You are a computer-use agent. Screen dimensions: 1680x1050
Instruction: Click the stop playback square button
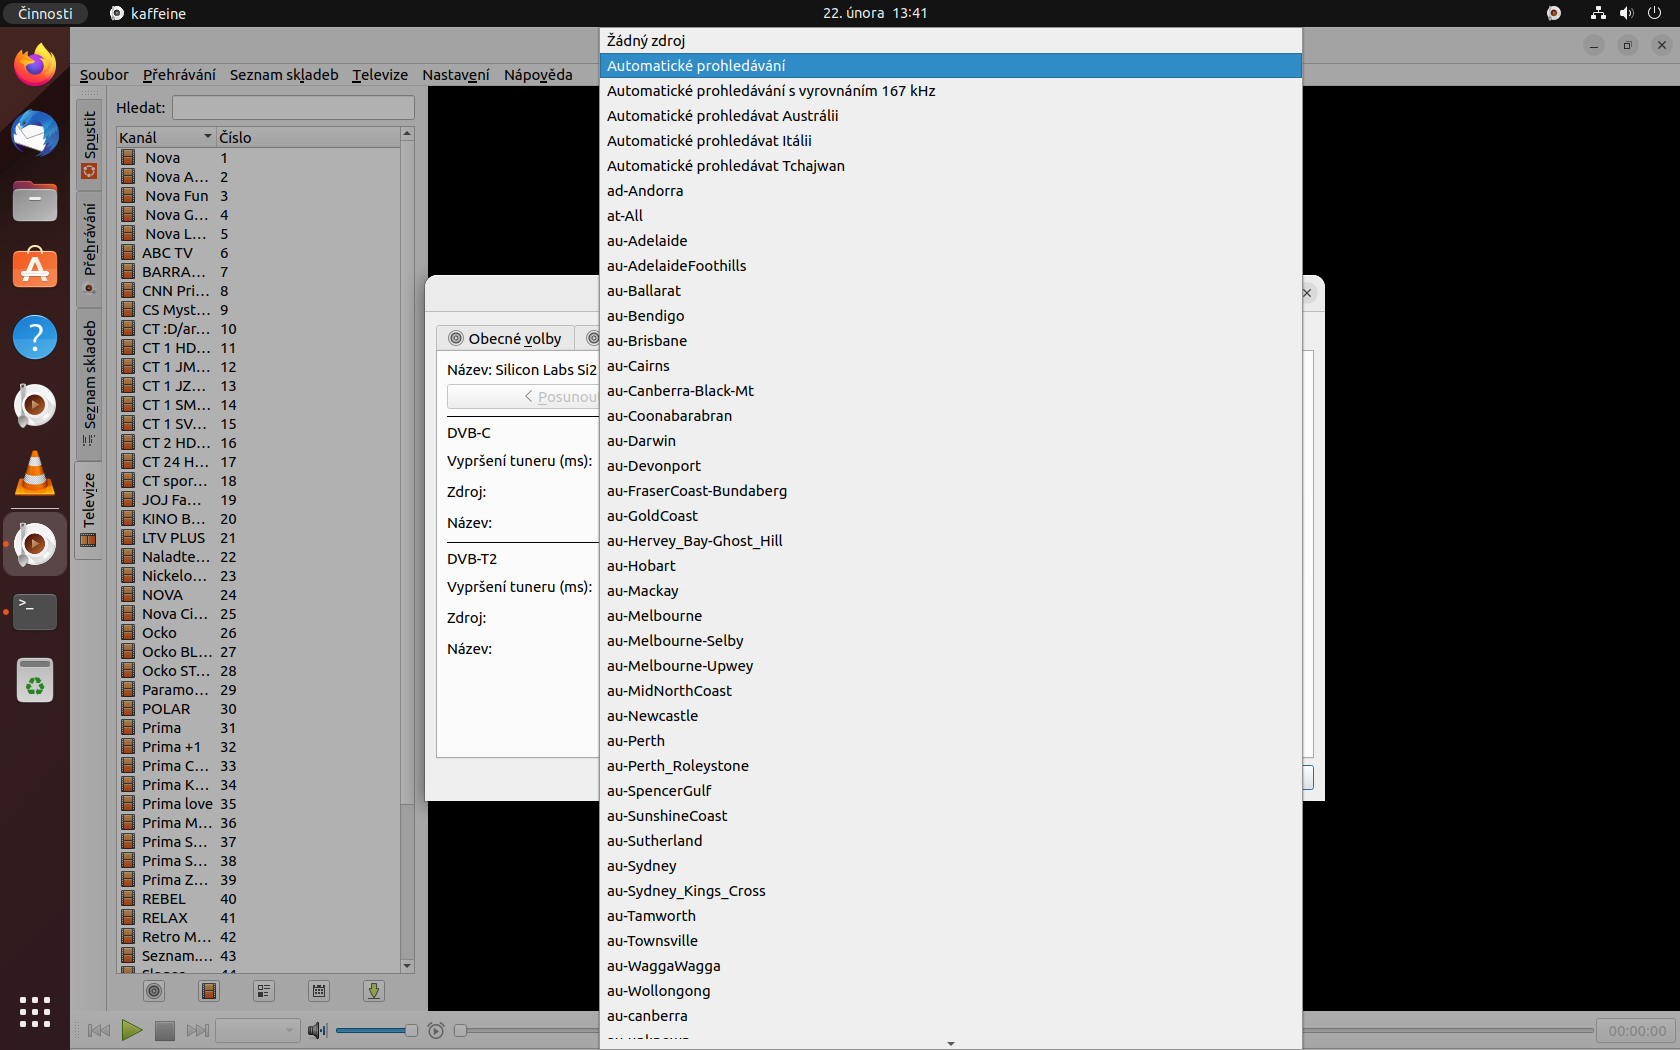click(165, 1030)
